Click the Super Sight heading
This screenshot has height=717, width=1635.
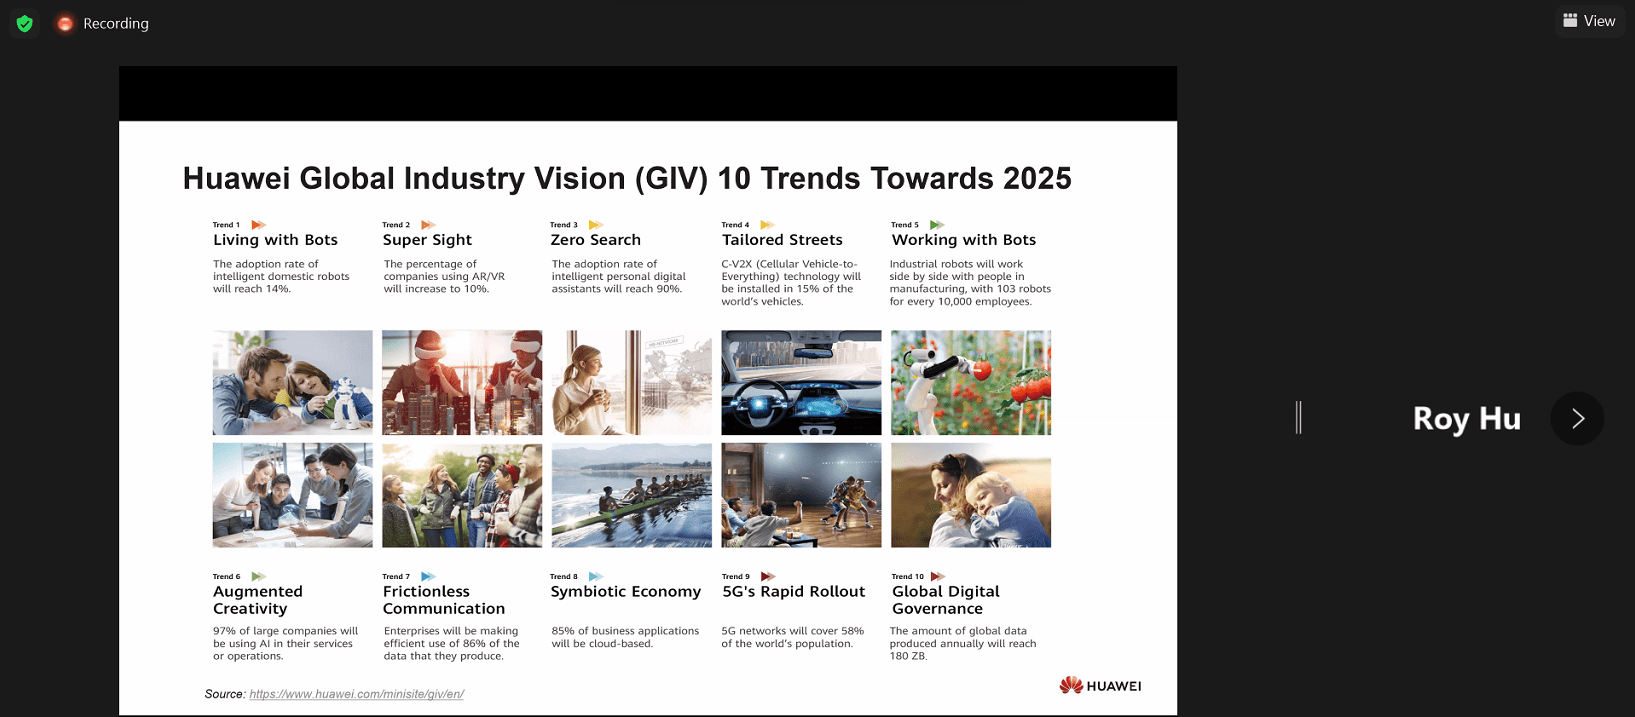point(427,240)
